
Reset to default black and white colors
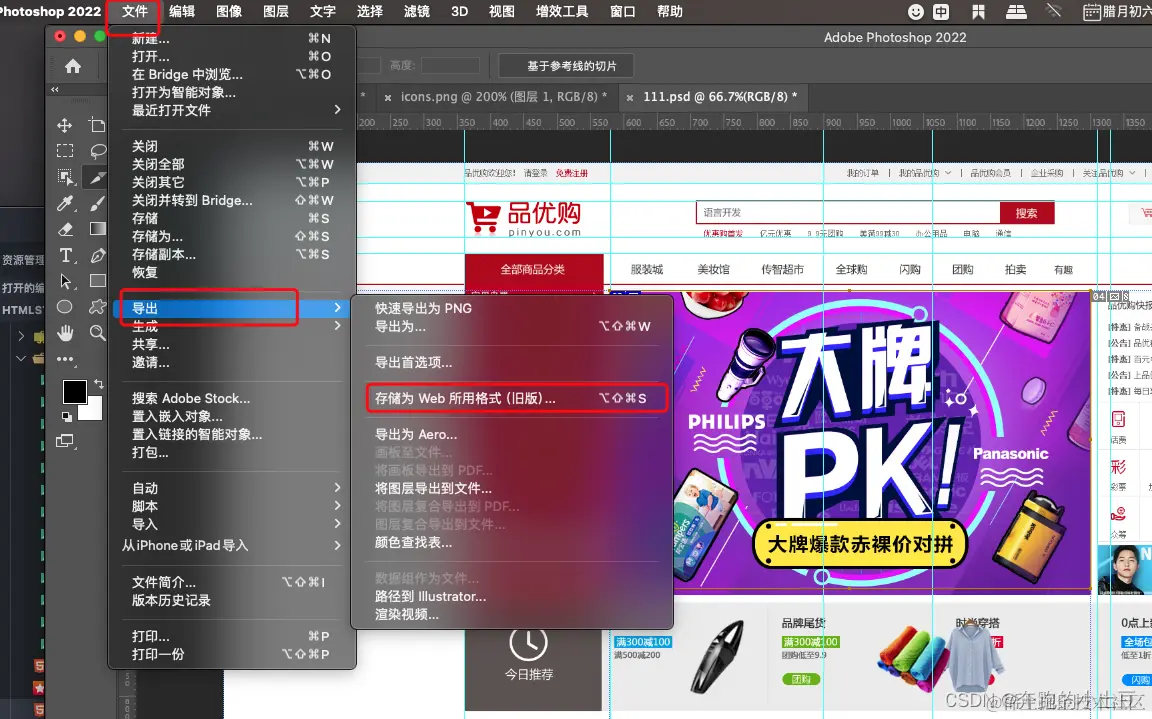(67, 416)
